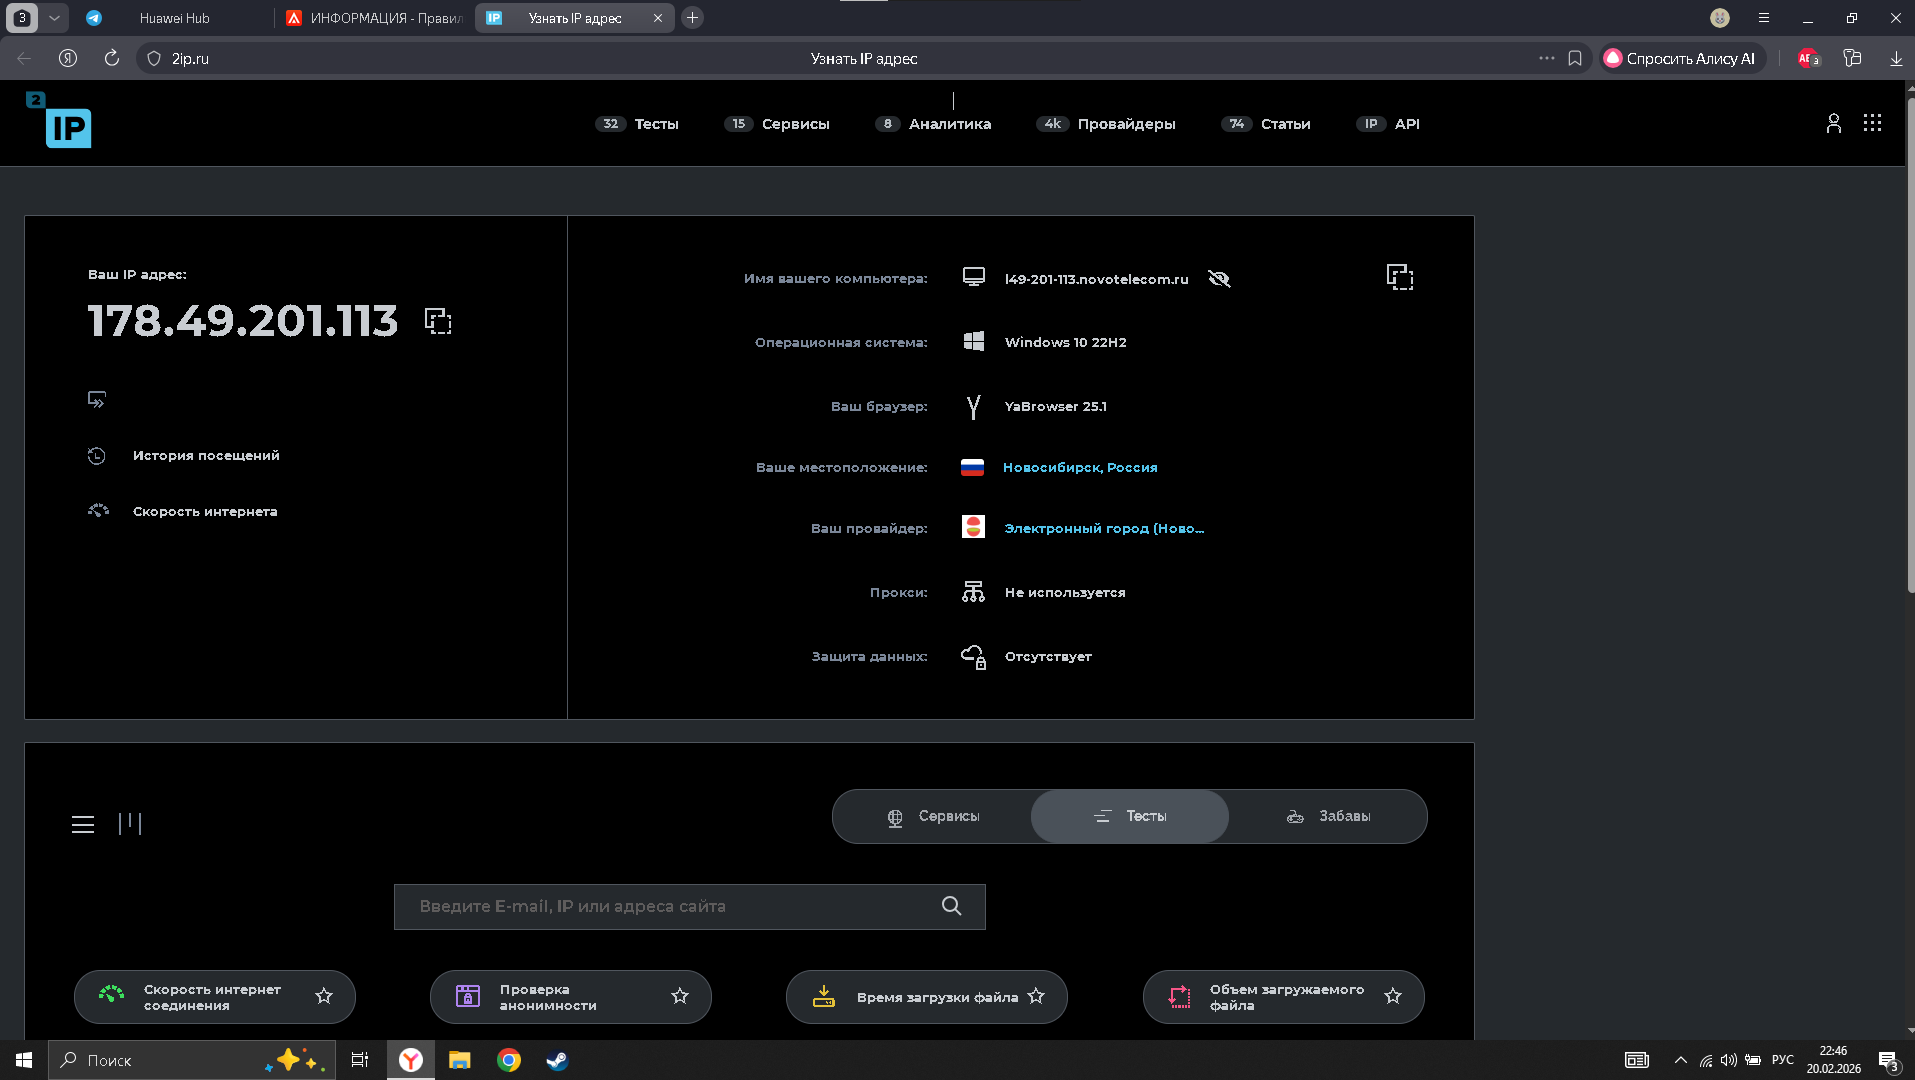Open История посещений link
Screen dimensions: 1915x1080
(x=206, y=455)
